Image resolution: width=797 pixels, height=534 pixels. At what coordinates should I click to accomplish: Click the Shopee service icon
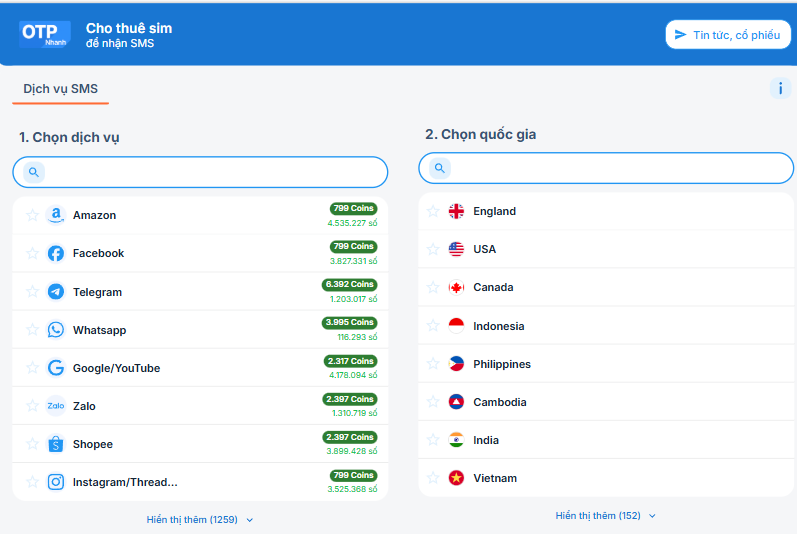click(56, 444)
